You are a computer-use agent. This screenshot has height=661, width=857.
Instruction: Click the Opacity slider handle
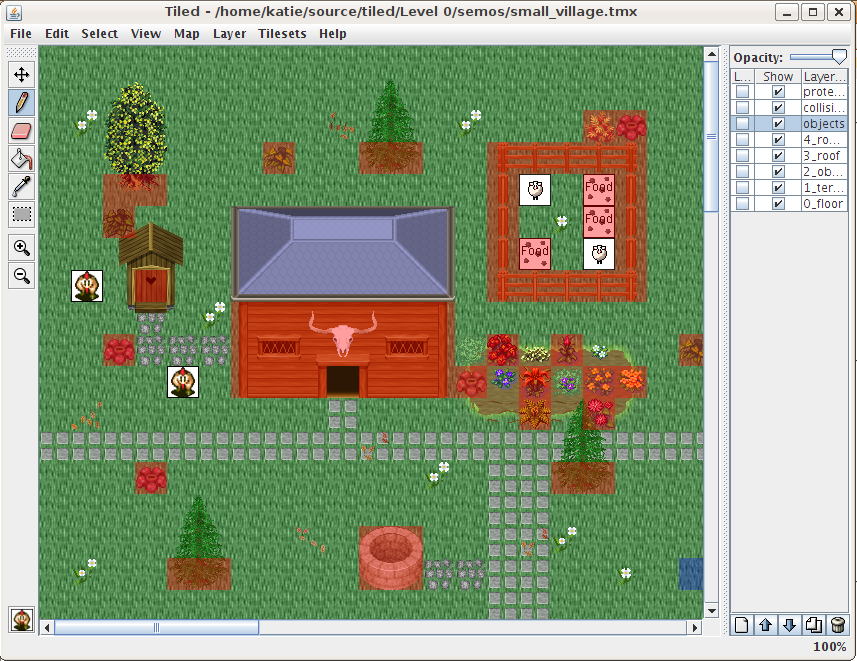pyautogui.click(x=838, y=58)
